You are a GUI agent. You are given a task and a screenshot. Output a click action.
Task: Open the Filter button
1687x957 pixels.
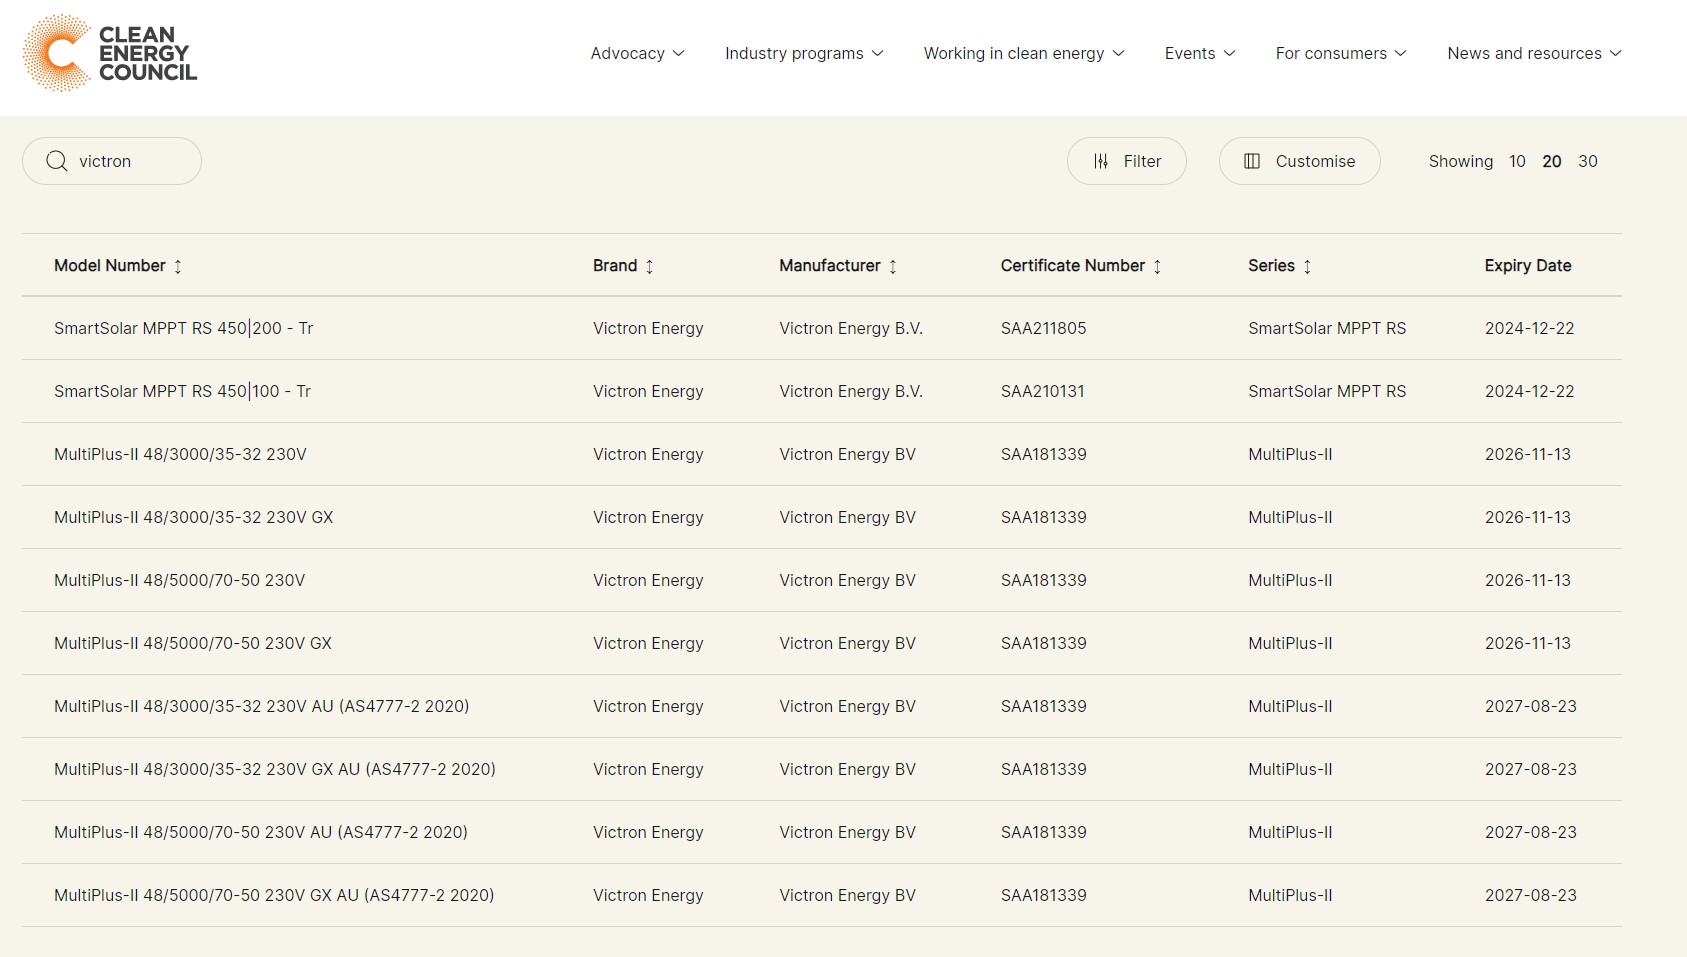pos(1127,161)
